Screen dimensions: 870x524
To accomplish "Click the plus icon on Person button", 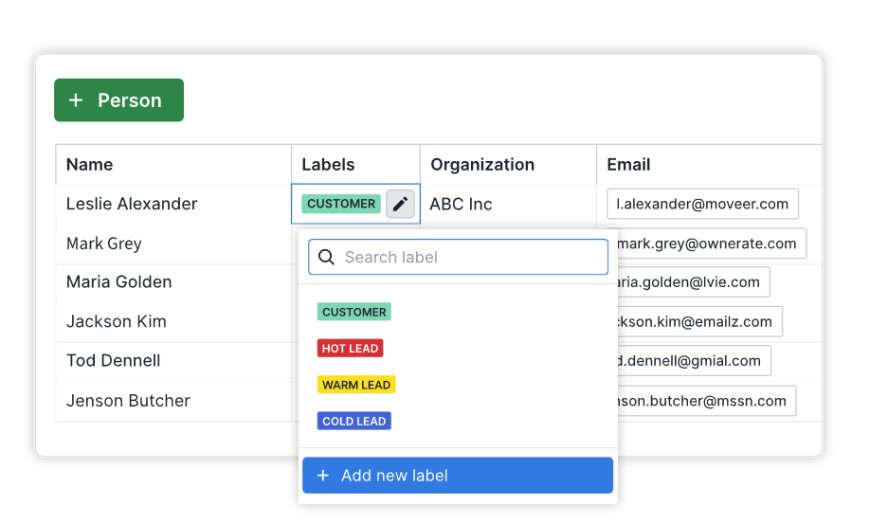I will (76, 100).
